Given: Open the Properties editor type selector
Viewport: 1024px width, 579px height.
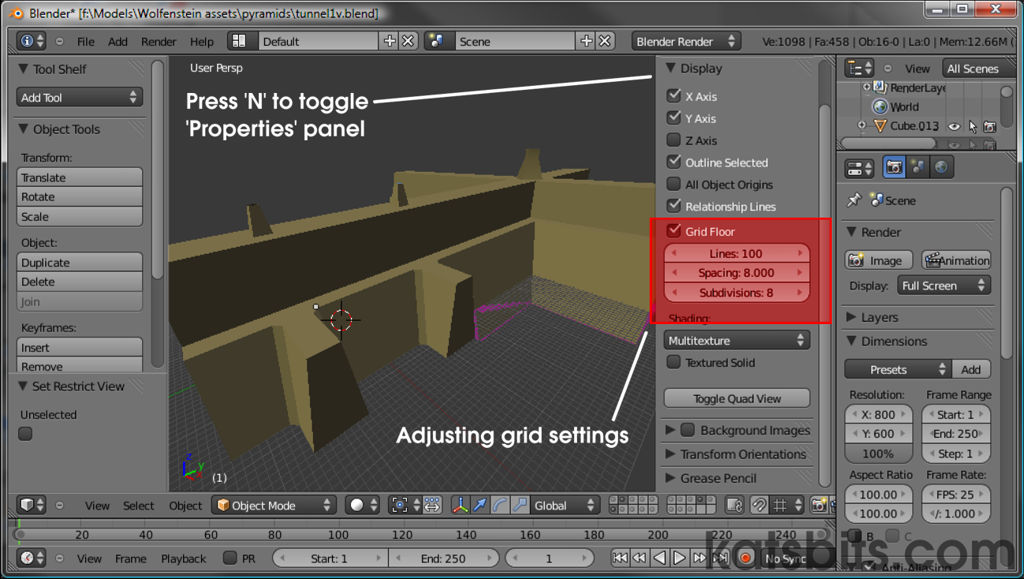Looking at the screenshot, I should click(859, 168).
